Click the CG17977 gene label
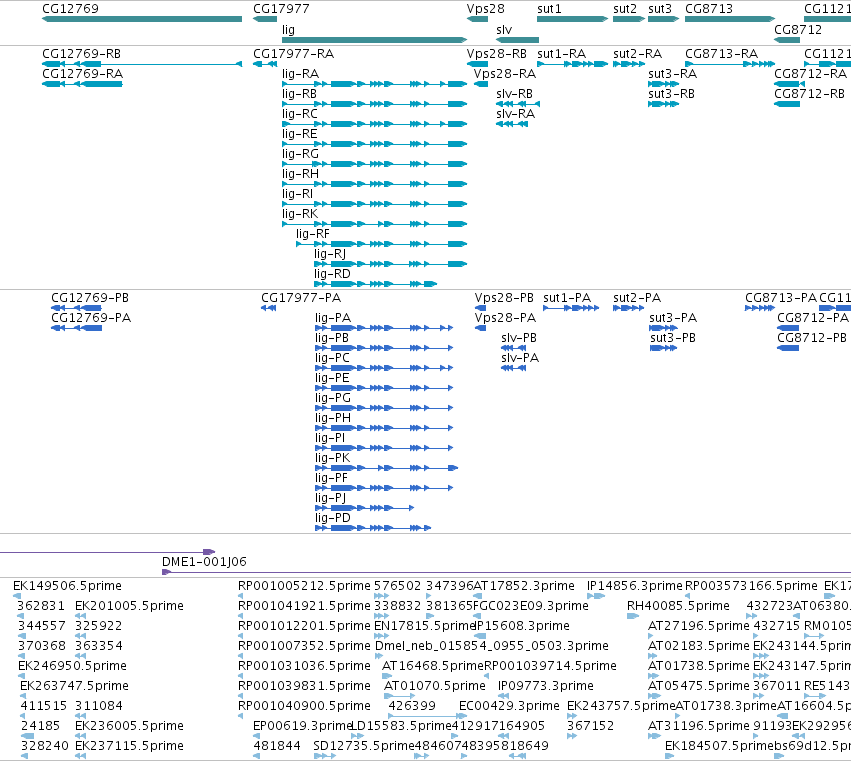 tap(281, 9)
